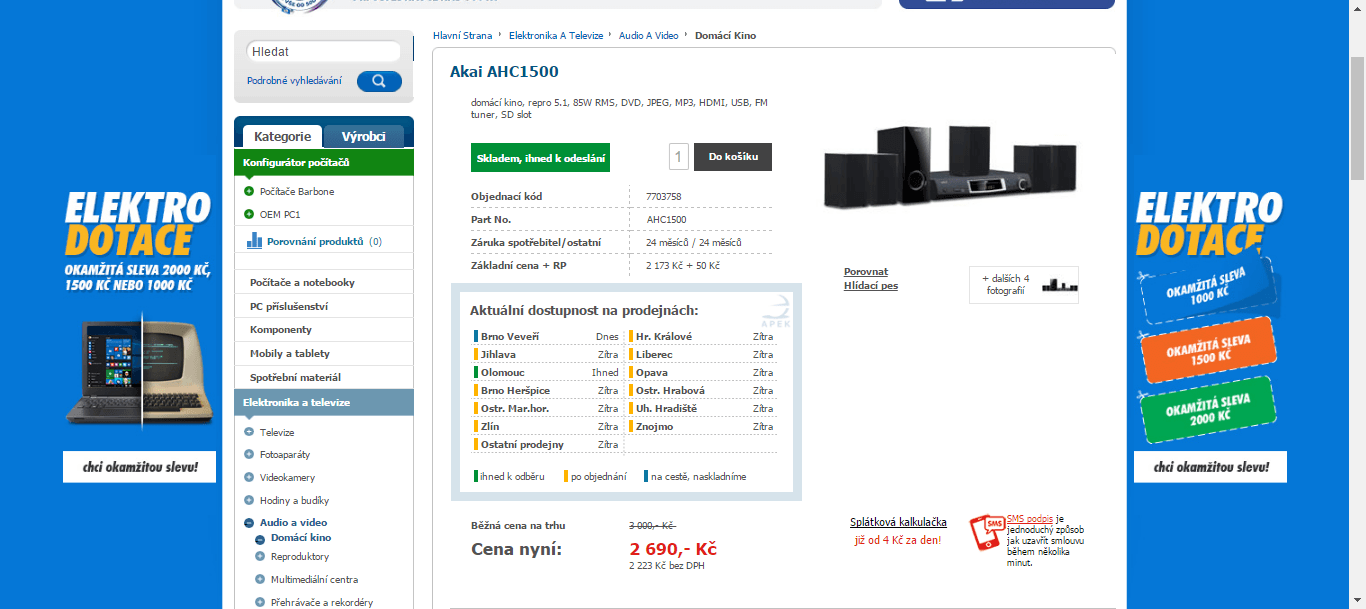
Task: Click the magnifier search button
Action: (379, 81)
